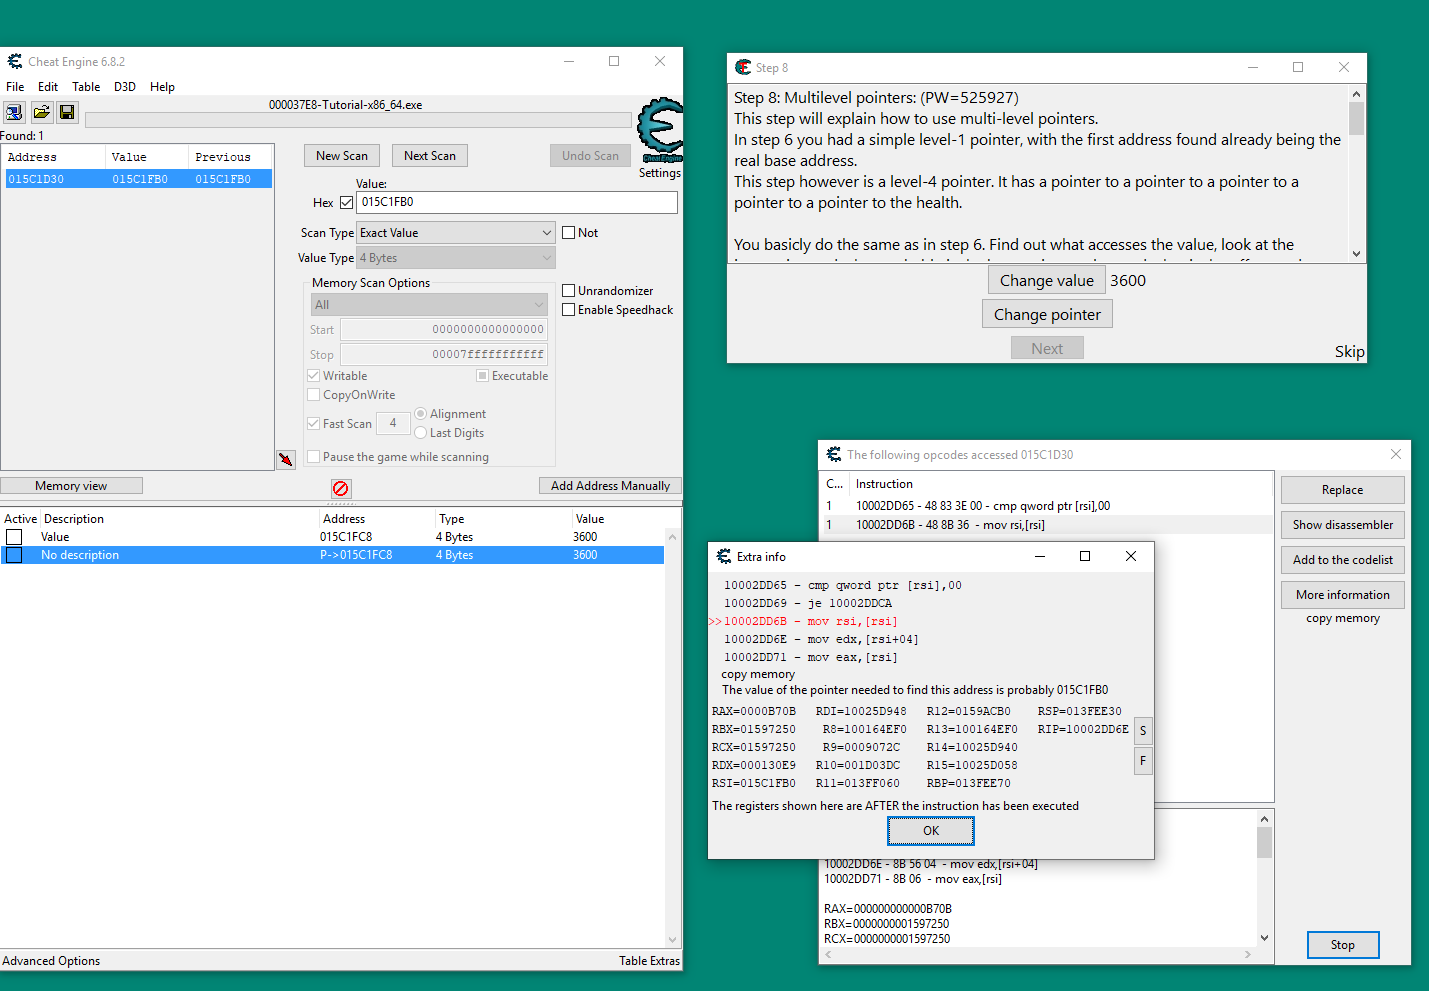Click the opcodes window title icon
1429x991 pixels.
pyautogui.click(x=834, y=454)
